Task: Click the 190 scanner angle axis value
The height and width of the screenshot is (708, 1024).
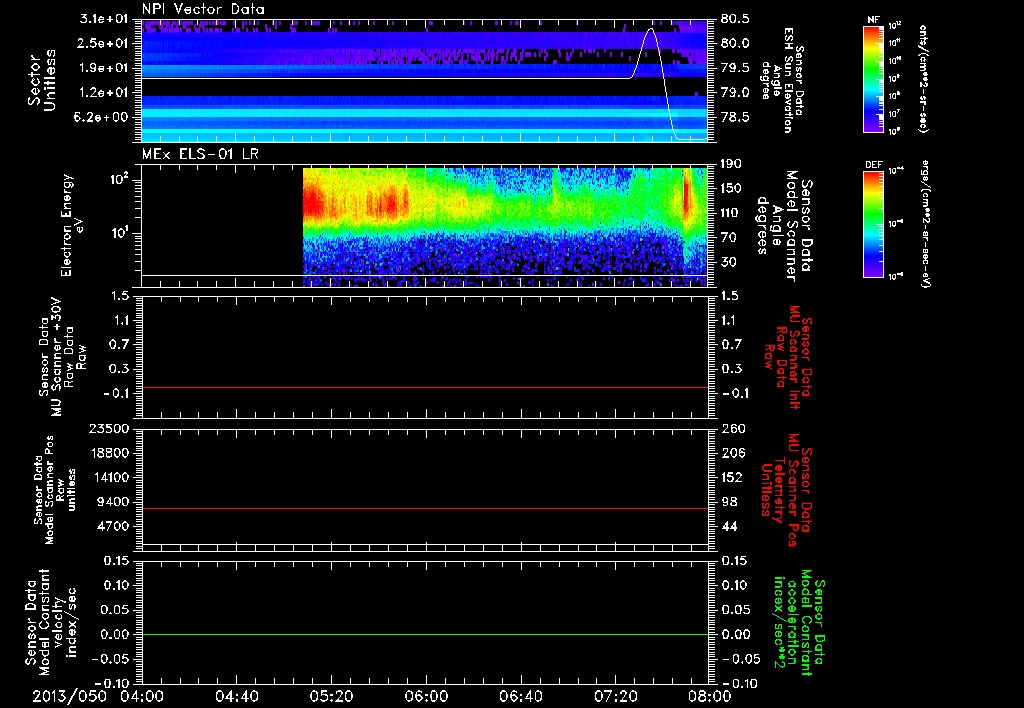Action: click(x=731, y=164)
